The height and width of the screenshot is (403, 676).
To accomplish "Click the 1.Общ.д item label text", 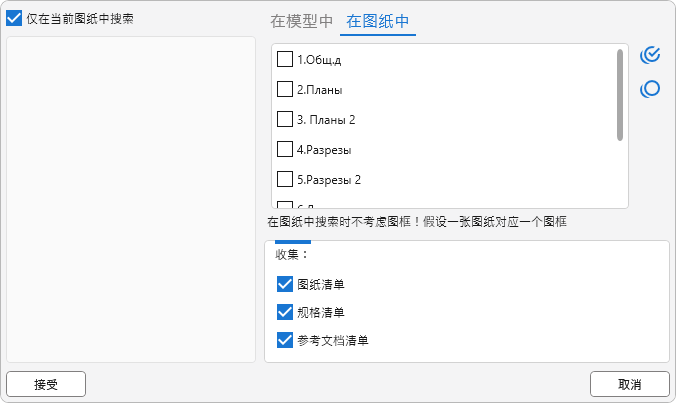I will [319, 59].
